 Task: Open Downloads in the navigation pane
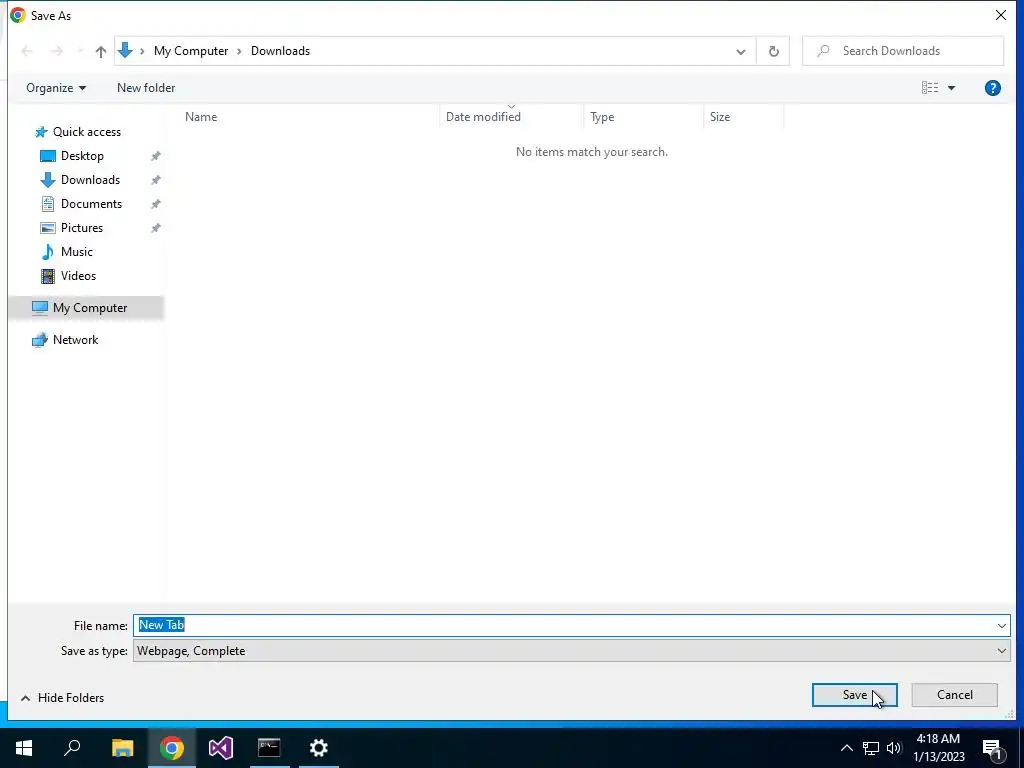click(x=90, y=180)
